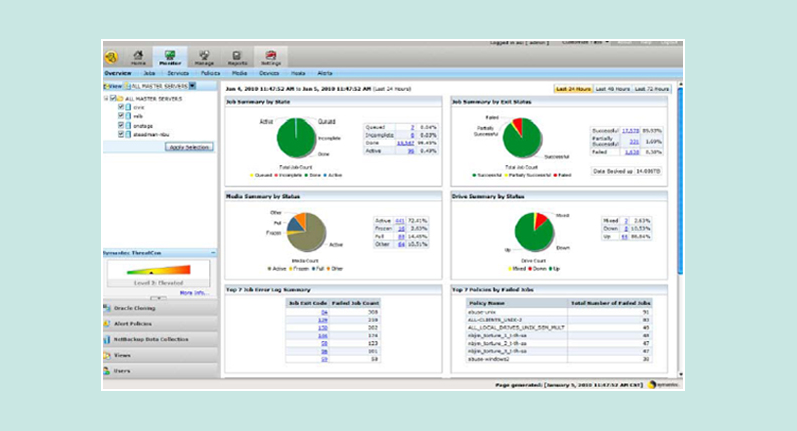Open the ALL MASTER SERVERS view dropdown
Image resolution: width=797 pixels, height=431 pixels.
(192, 86)
